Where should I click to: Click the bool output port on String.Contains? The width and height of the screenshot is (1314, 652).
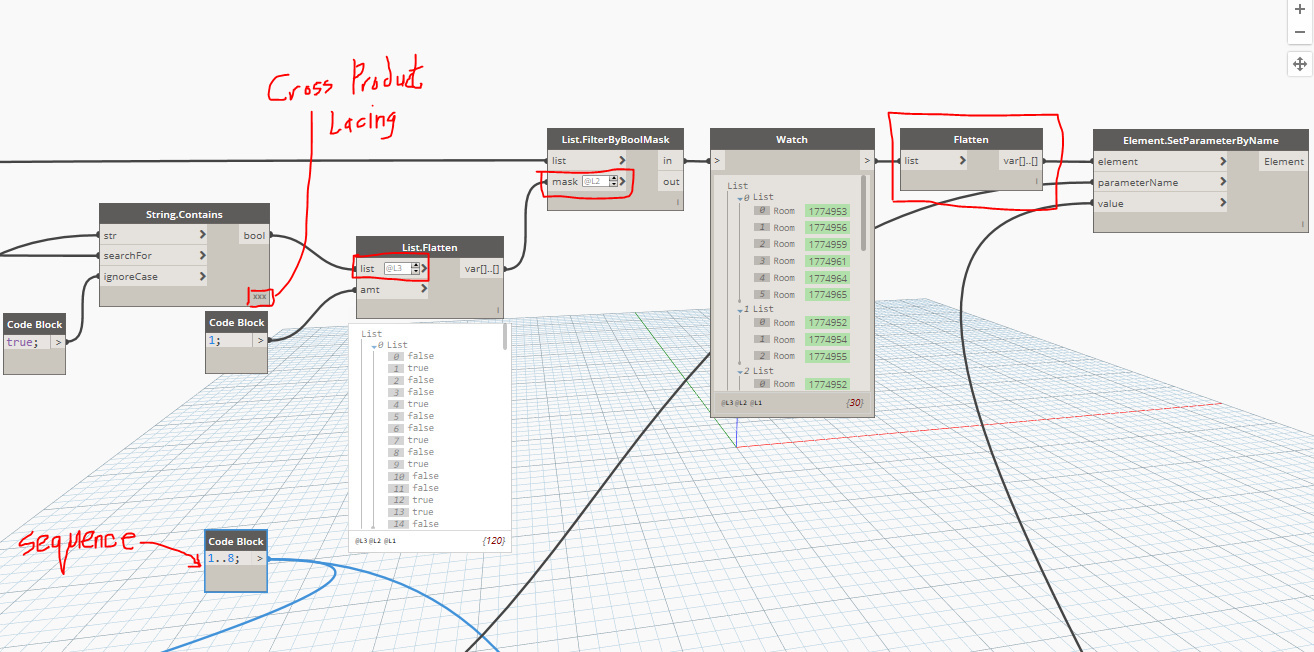(x=254, y=235)
